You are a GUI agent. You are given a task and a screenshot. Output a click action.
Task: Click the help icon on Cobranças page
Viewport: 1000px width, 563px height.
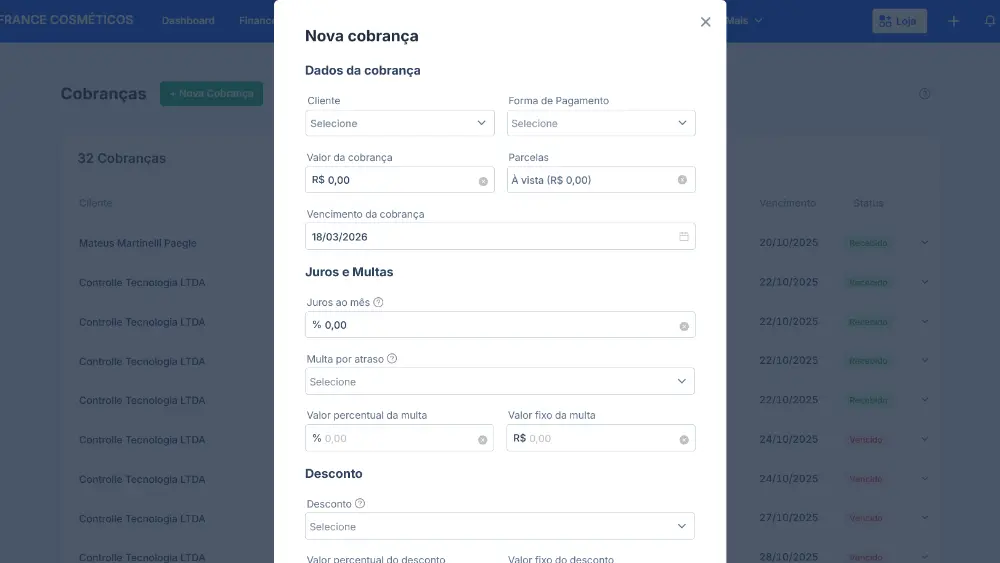coord(925,94)
